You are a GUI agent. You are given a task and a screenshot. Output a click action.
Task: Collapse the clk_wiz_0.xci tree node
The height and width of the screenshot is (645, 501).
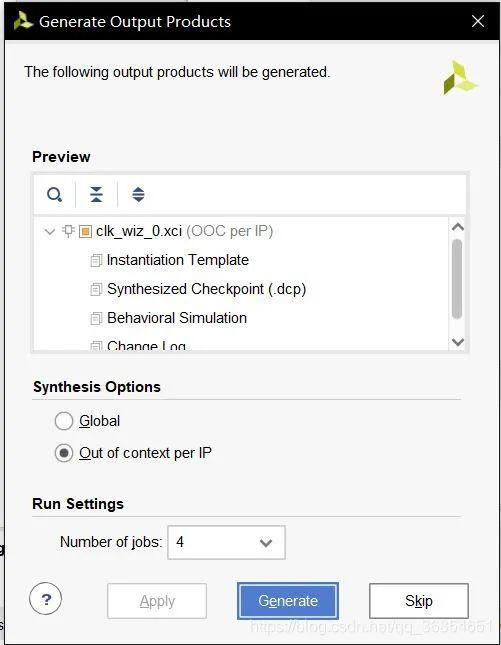coord(50,232)
